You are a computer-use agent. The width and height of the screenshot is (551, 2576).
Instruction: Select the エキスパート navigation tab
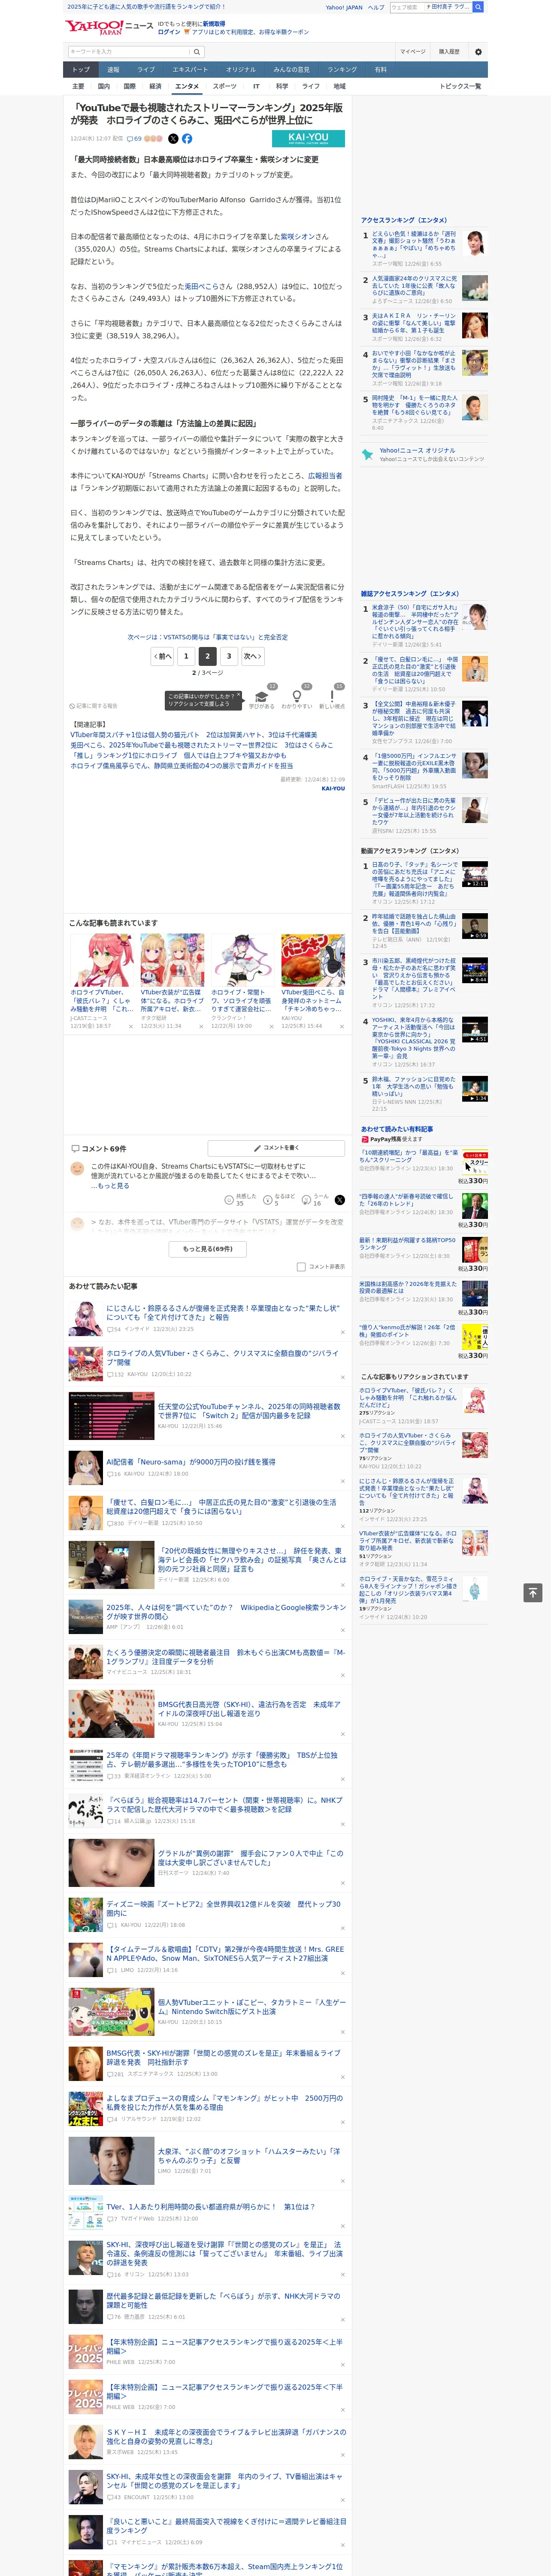190,69
